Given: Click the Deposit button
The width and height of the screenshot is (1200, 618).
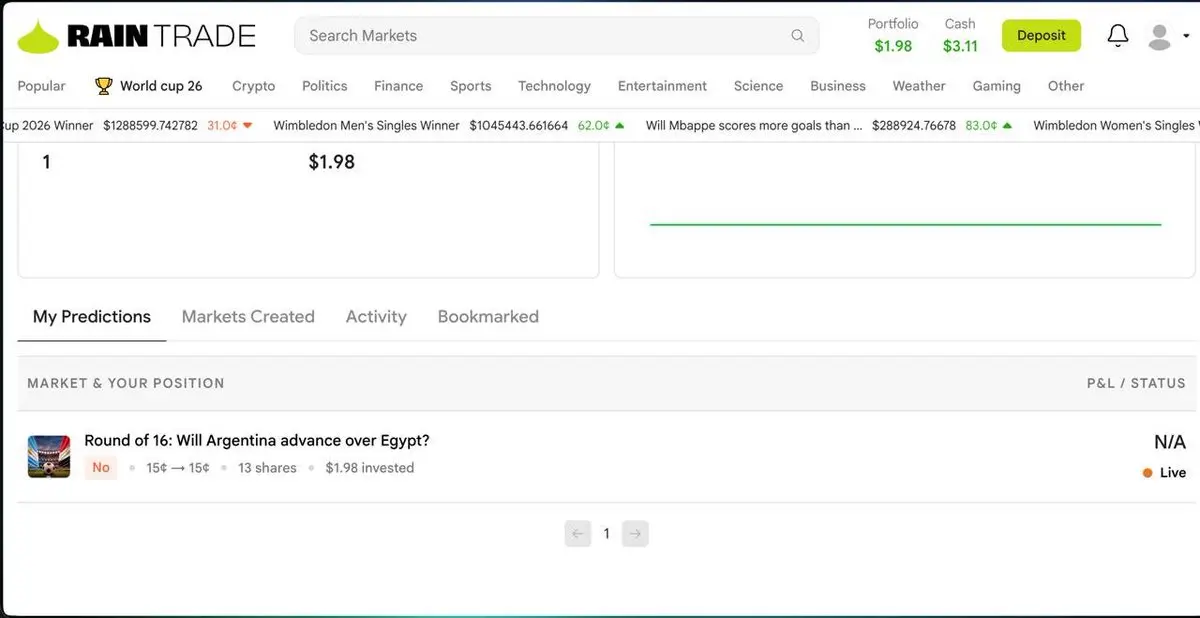Looking at the screenshot, I should (1041, 36).
